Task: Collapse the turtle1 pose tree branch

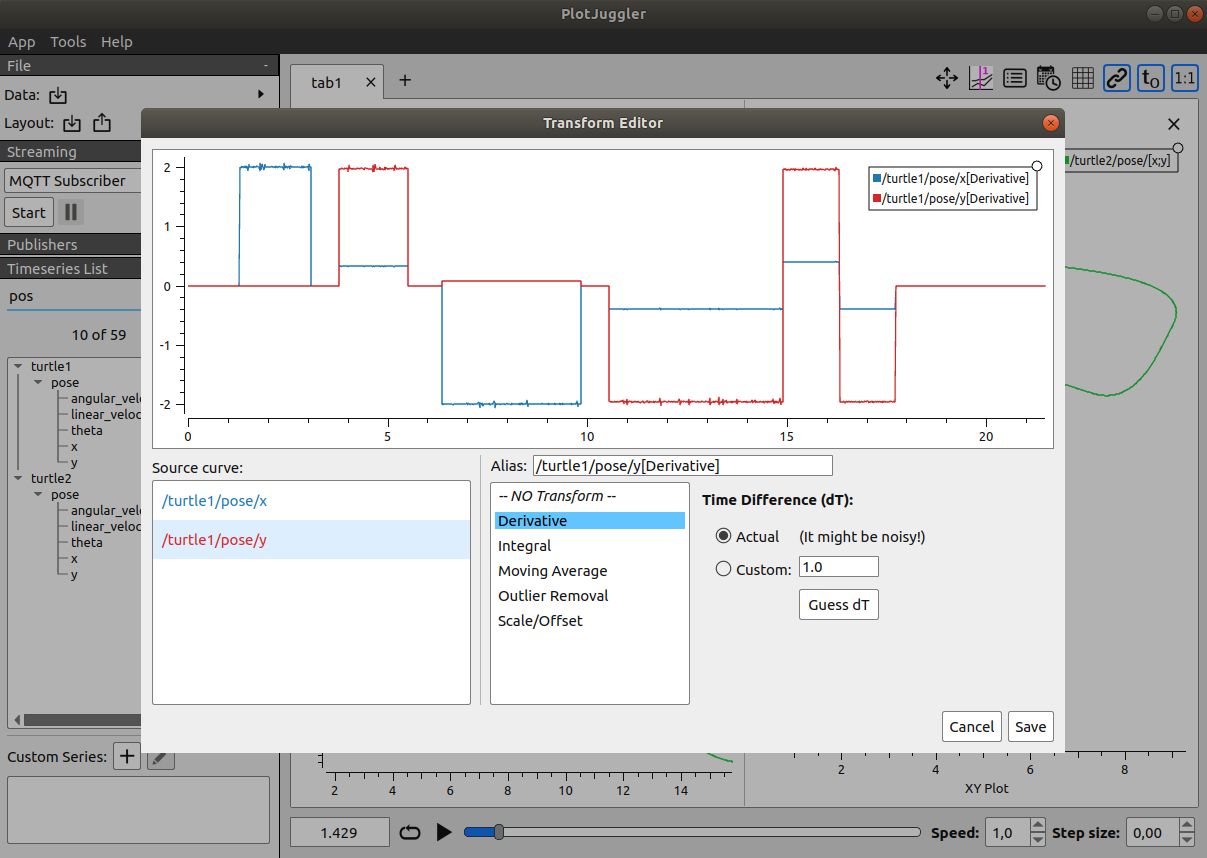Action: [x=37, y=382]
